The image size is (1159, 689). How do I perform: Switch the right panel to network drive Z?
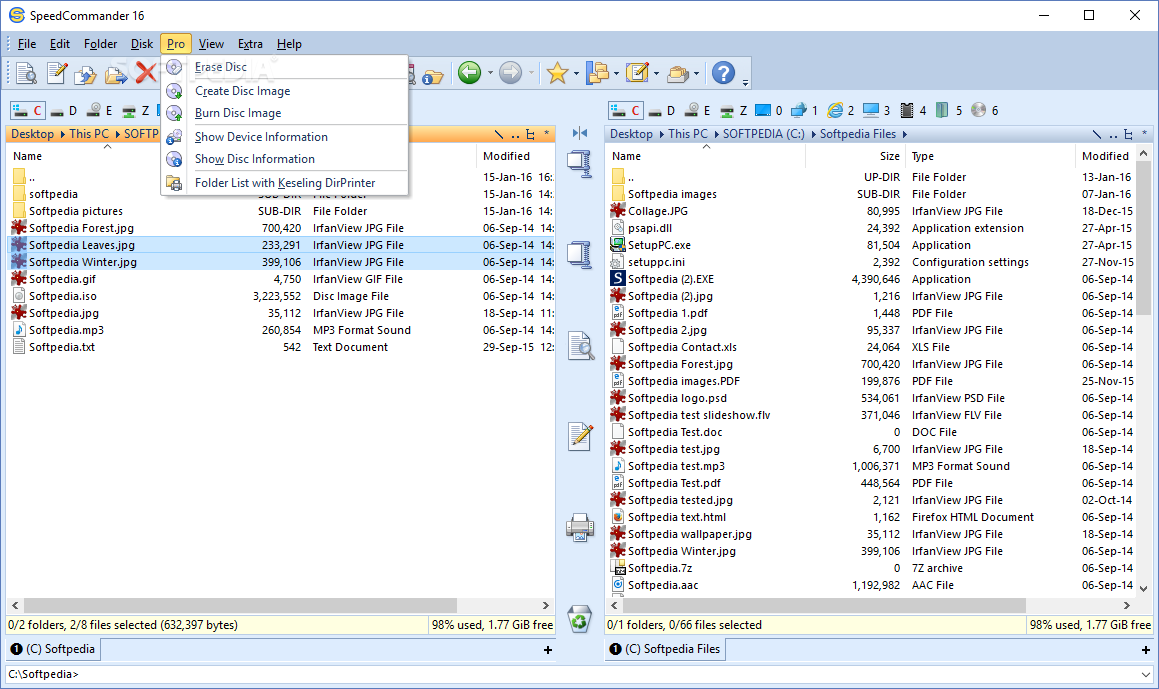(733, 110)
